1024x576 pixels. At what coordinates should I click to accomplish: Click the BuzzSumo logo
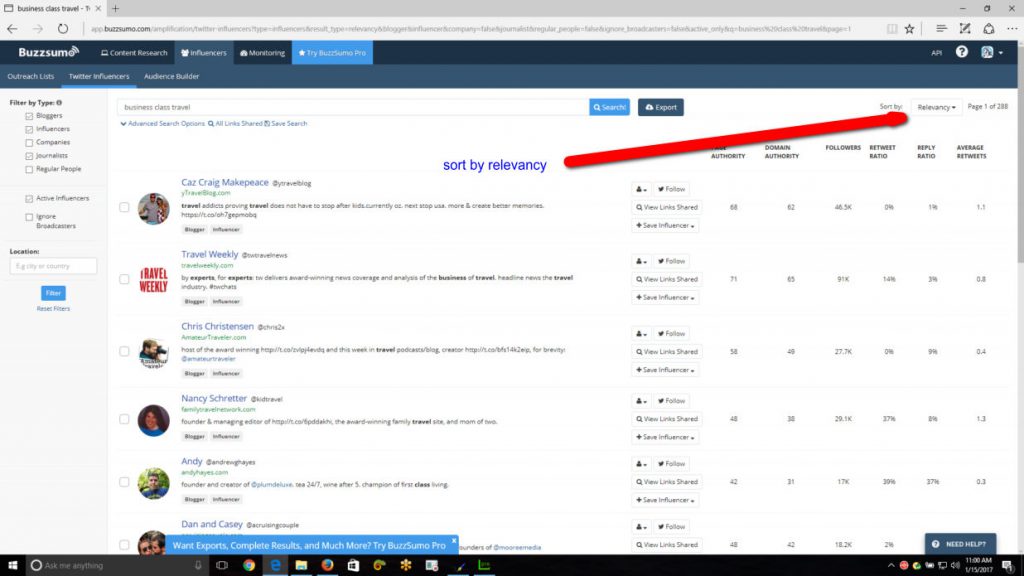pos(48,52)
